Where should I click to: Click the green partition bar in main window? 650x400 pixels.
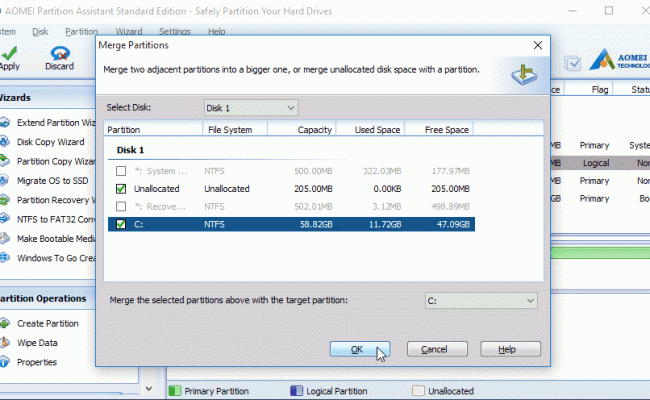click(x=600, y=253)
